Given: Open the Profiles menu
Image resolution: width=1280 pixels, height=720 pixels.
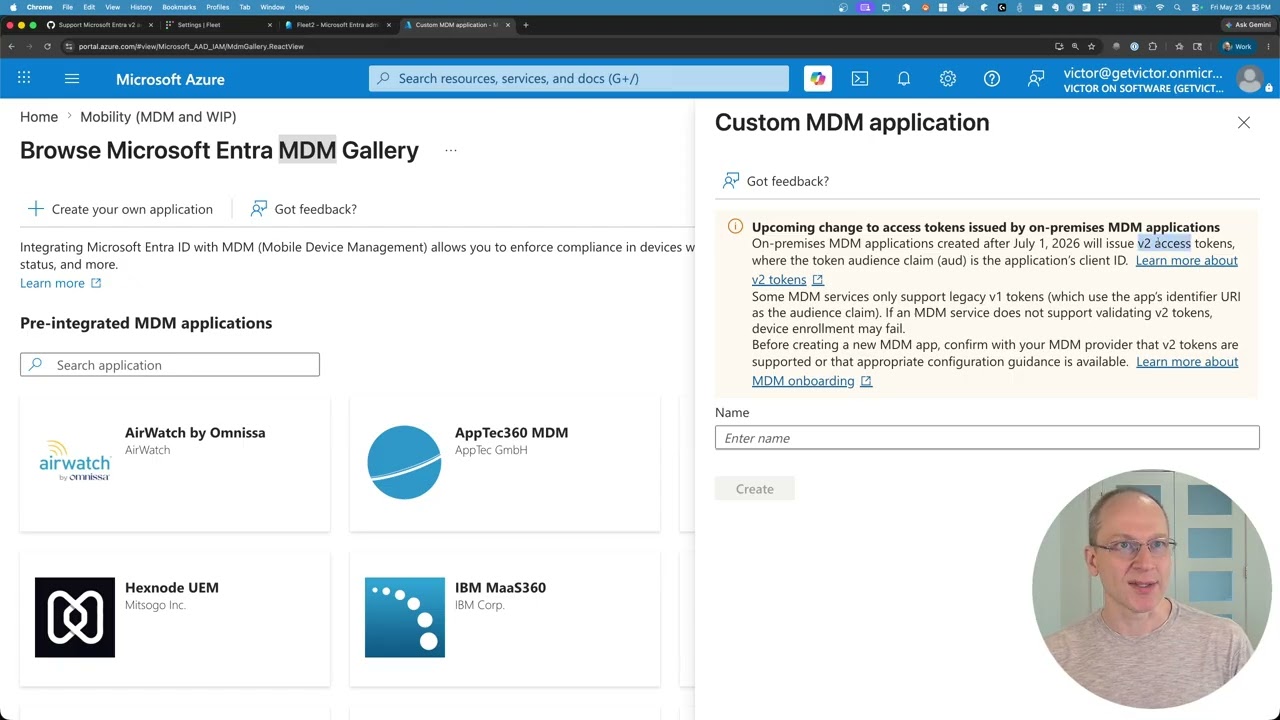Looking at the screenshot, I should (x=217, y=7).
